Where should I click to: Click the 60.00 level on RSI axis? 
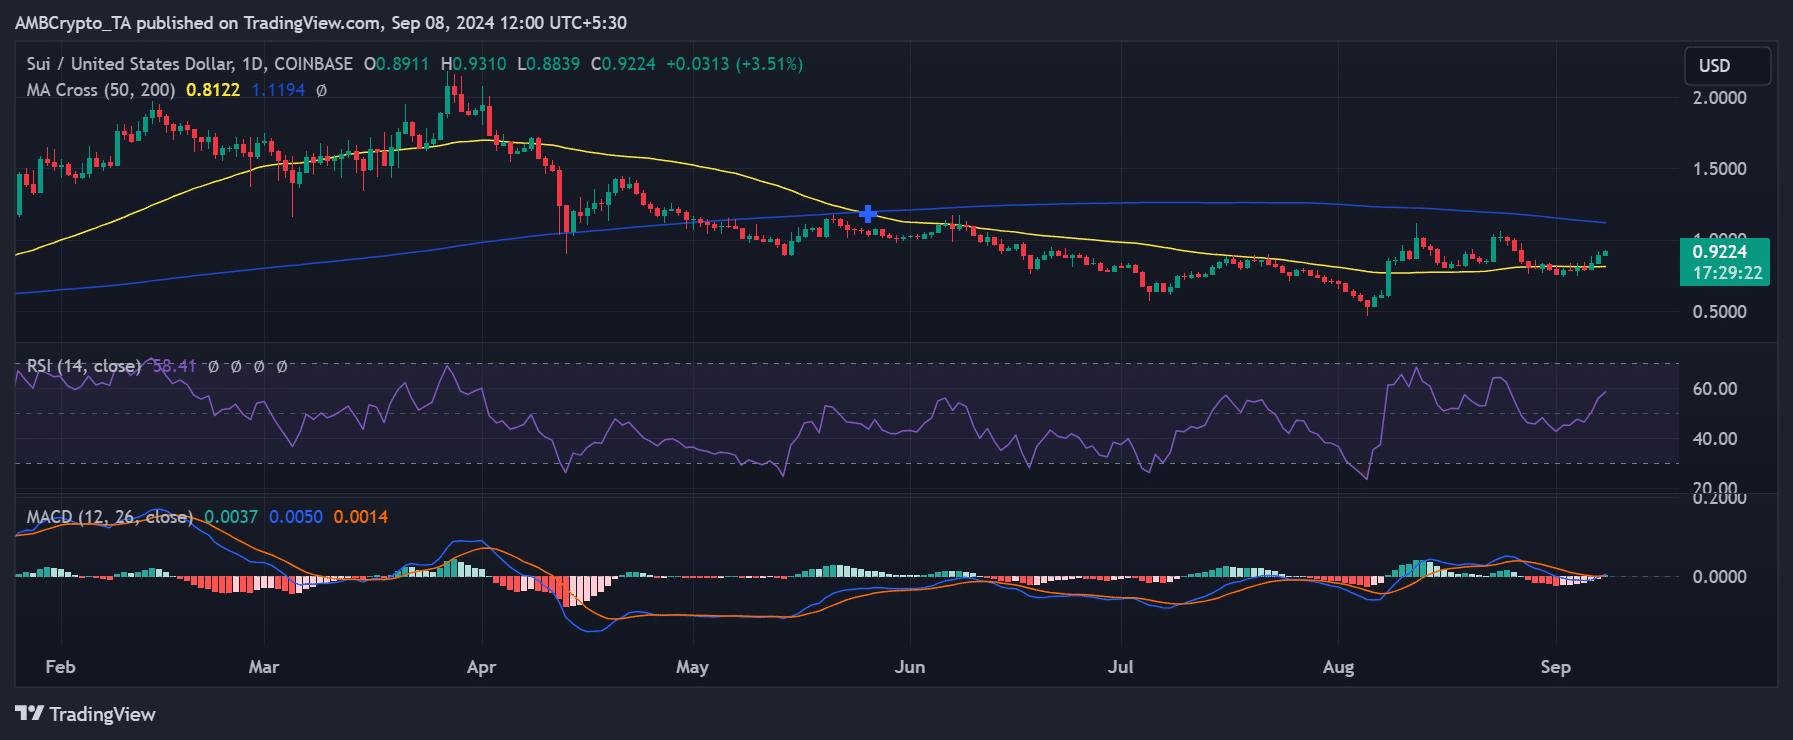point(1714,389)
